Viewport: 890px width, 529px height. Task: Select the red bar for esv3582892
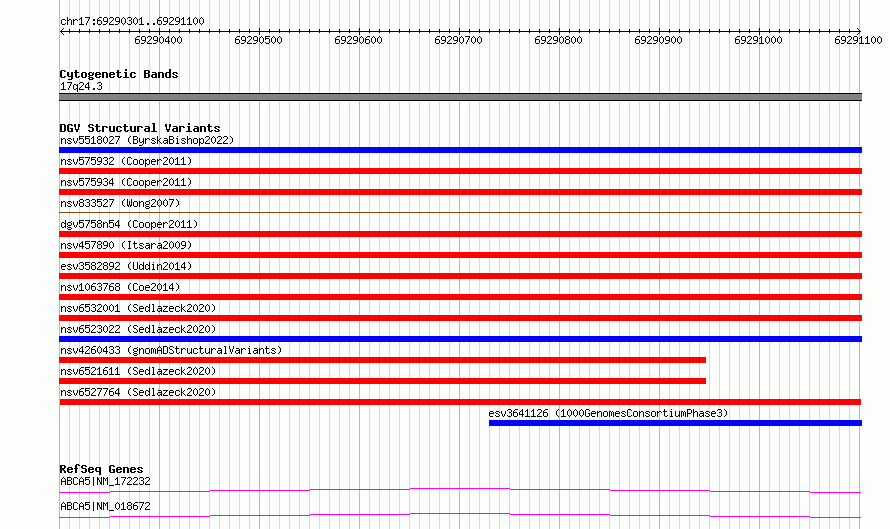pos(460,276)
